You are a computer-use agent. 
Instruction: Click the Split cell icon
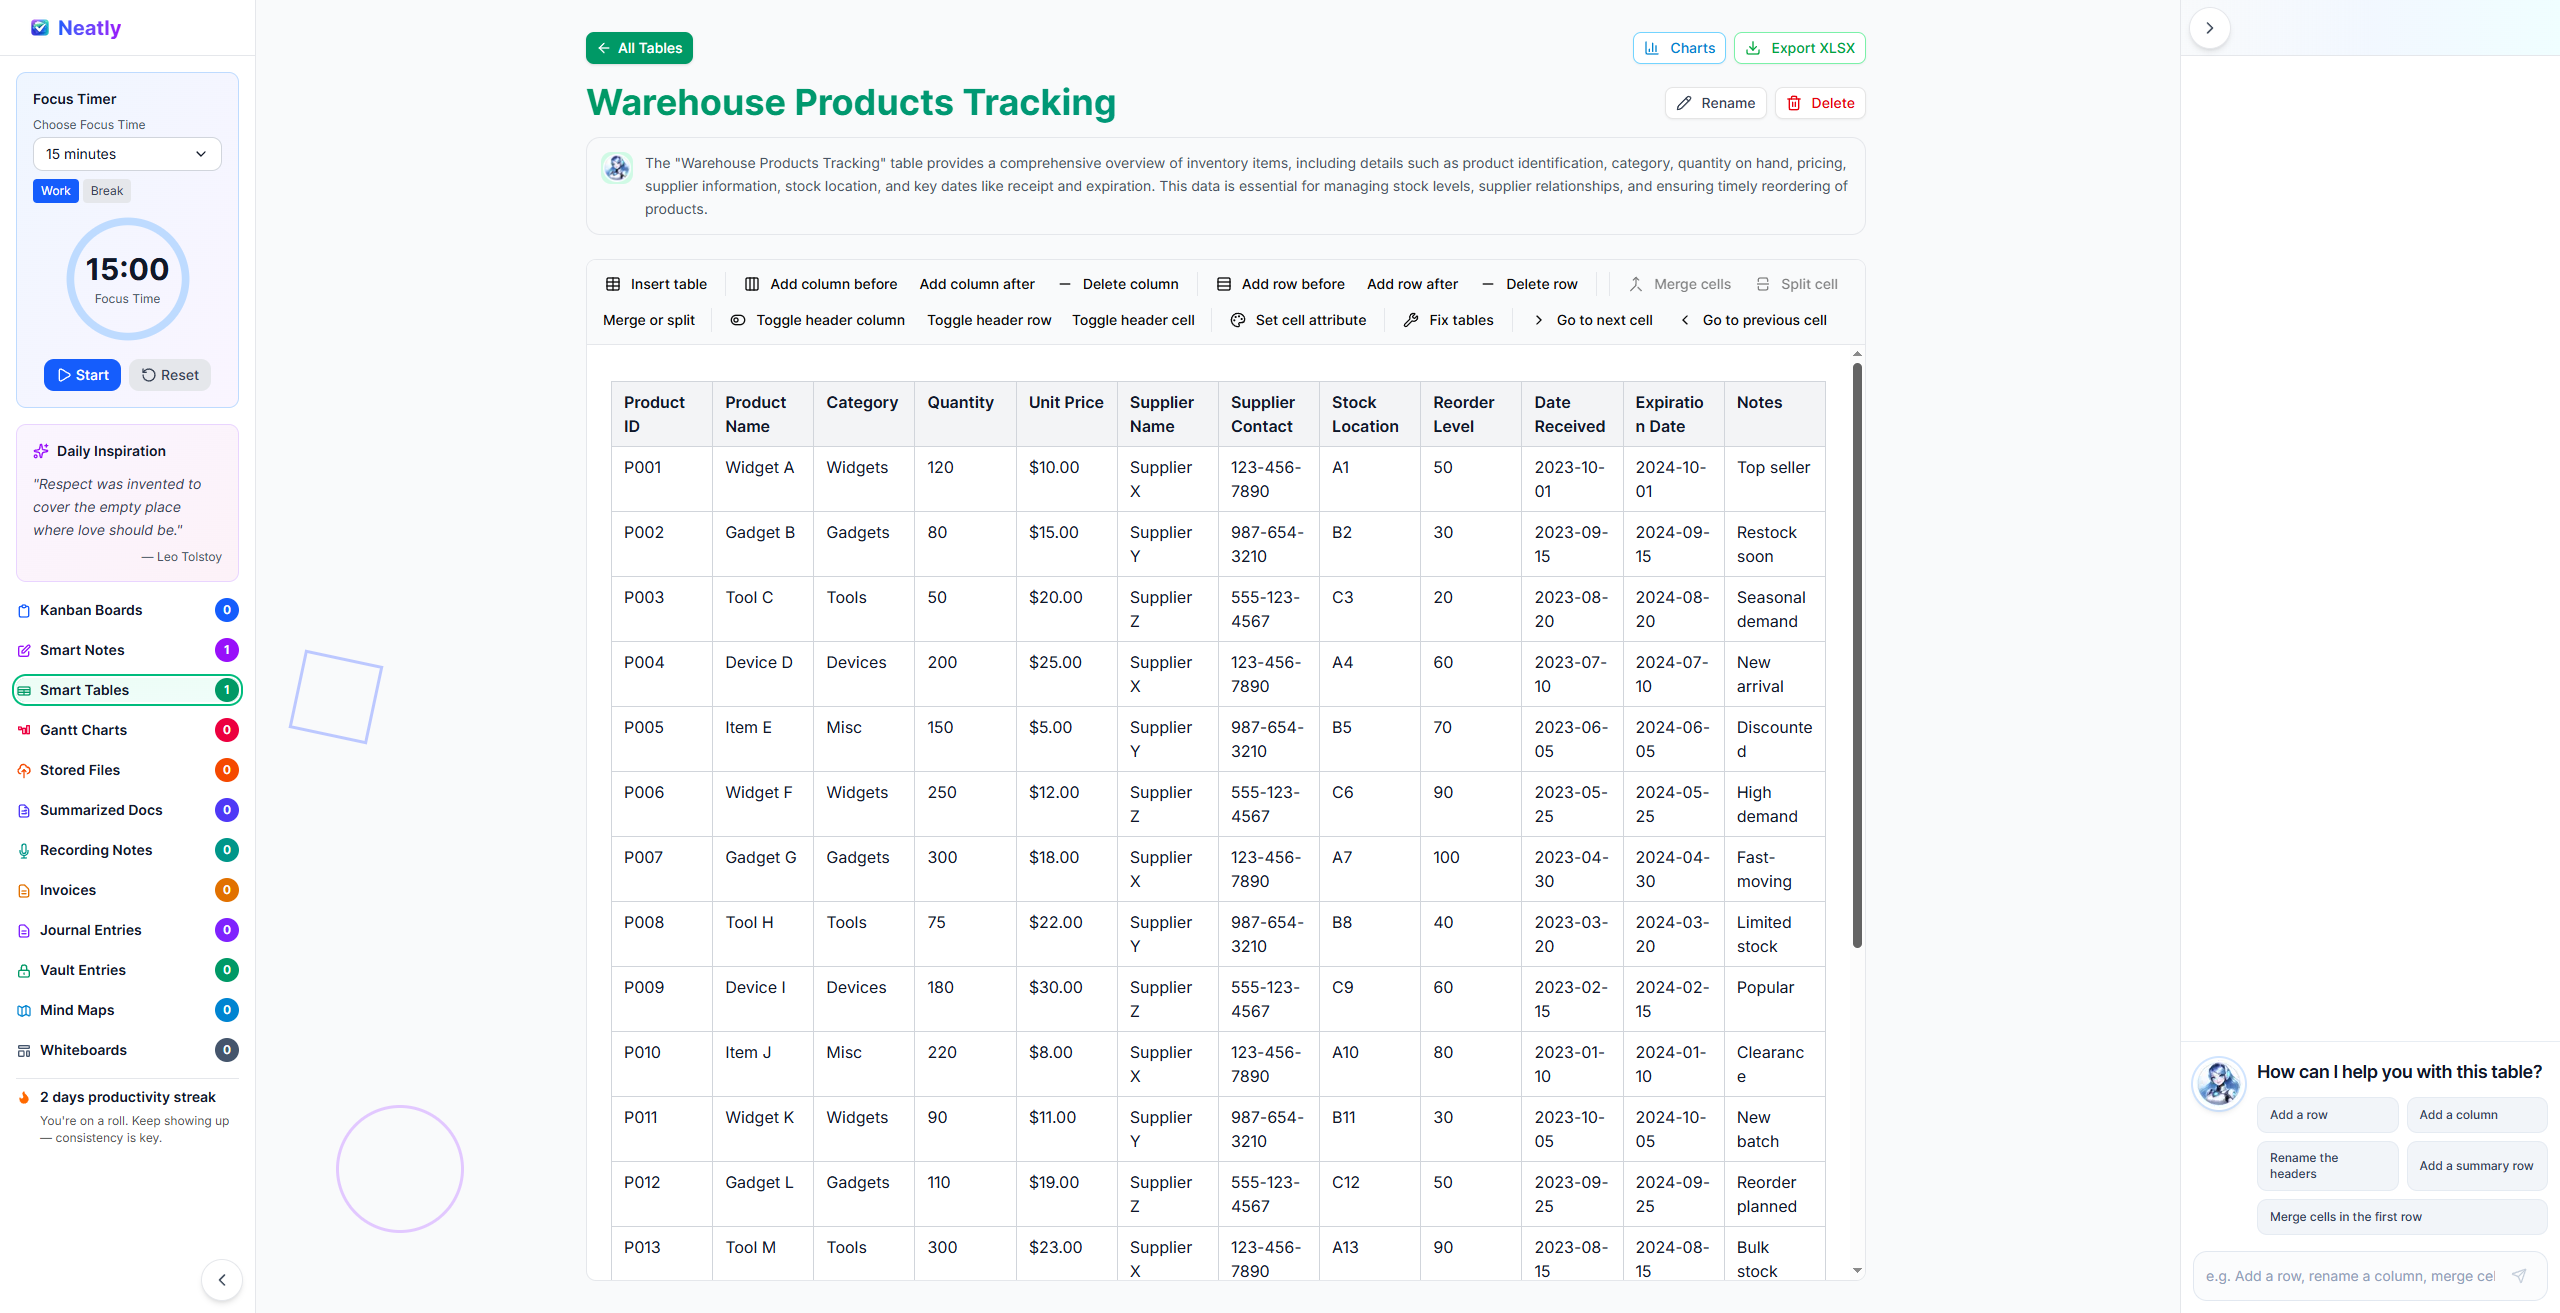click(x=1763, y=284)
